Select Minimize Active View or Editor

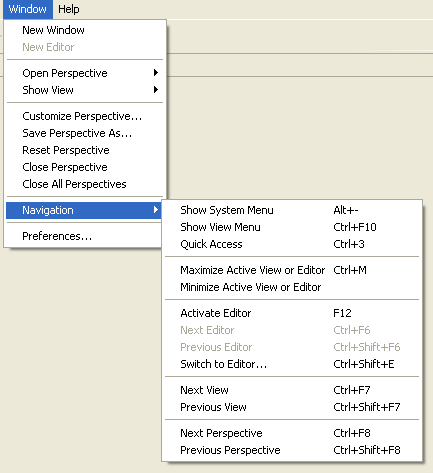coord(292,287)
